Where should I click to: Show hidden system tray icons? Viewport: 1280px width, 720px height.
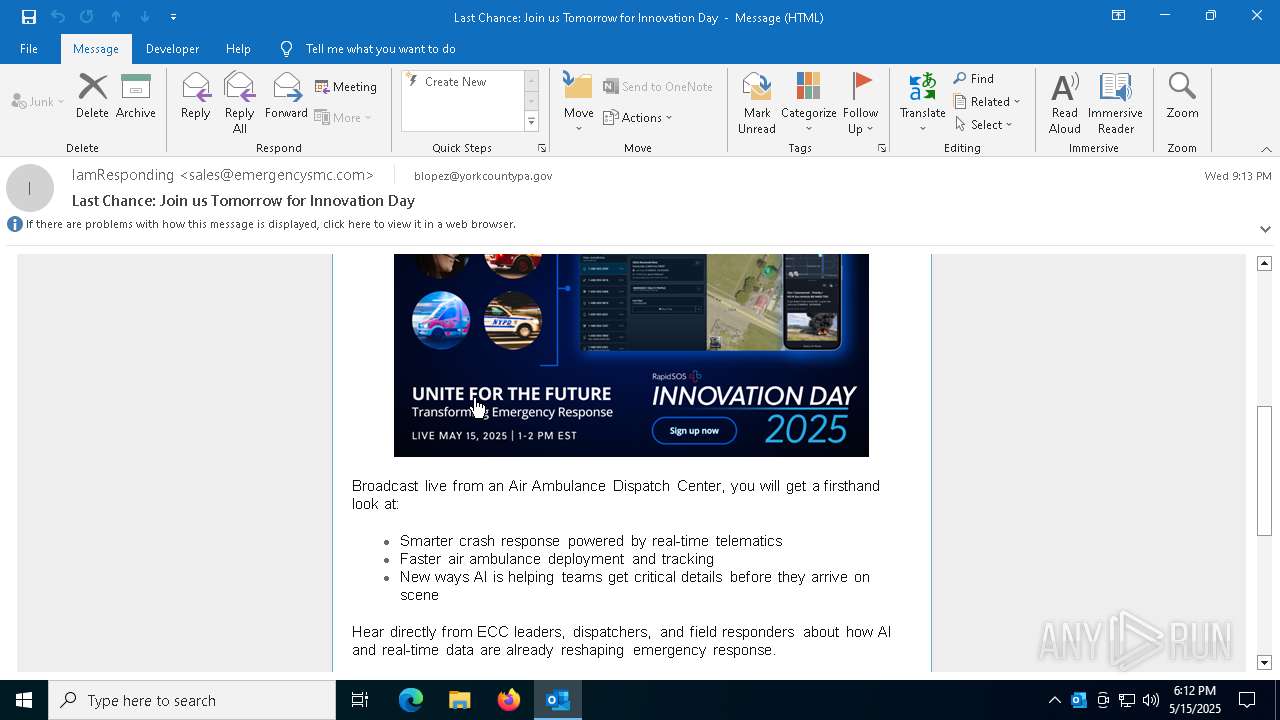click(x=1054, y=700)
